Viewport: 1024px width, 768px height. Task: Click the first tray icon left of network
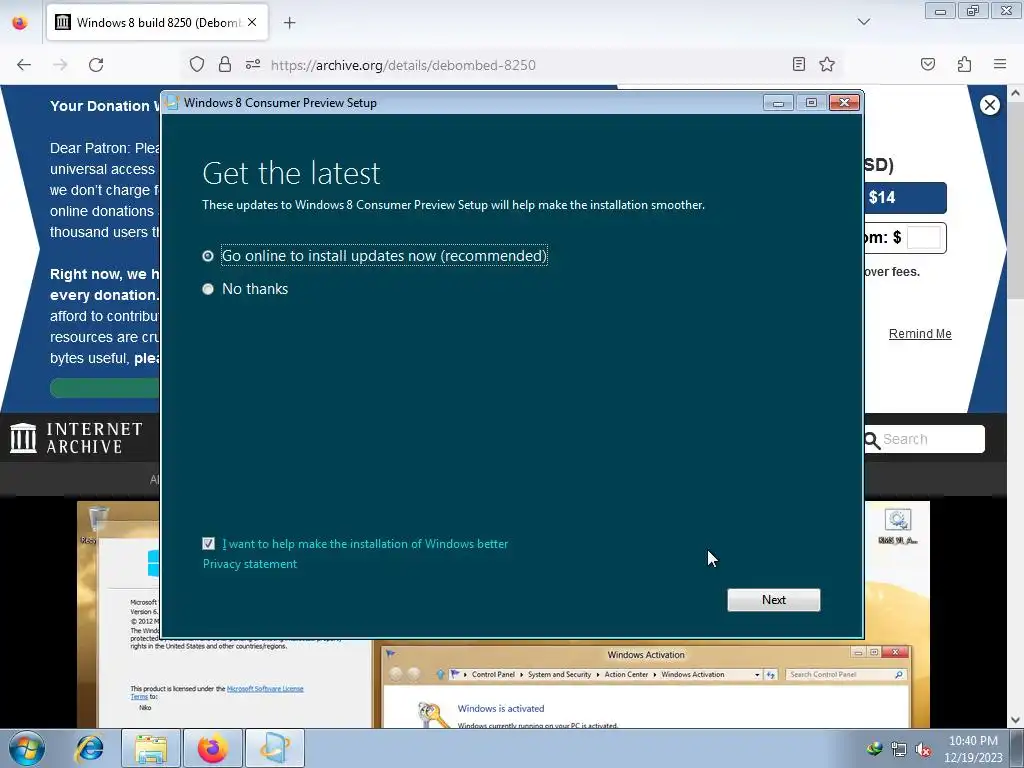point(874,749)
